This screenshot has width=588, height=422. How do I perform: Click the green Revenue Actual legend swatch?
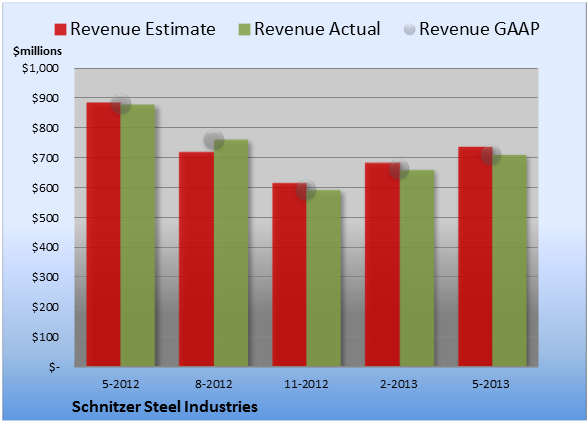(x=244, y=30)
